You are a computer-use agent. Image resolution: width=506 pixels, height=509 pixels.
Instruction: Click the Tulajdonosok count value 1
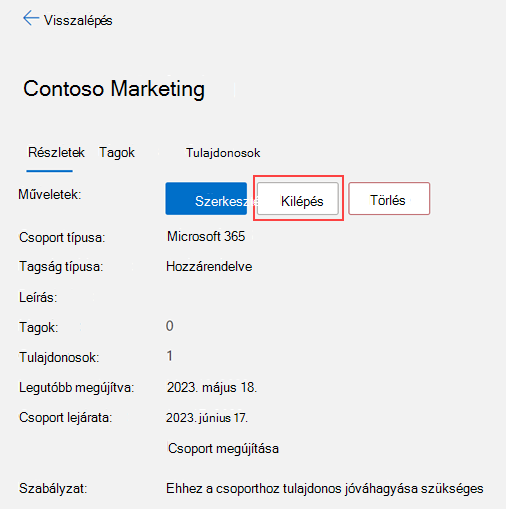click(x=170, y=356)
